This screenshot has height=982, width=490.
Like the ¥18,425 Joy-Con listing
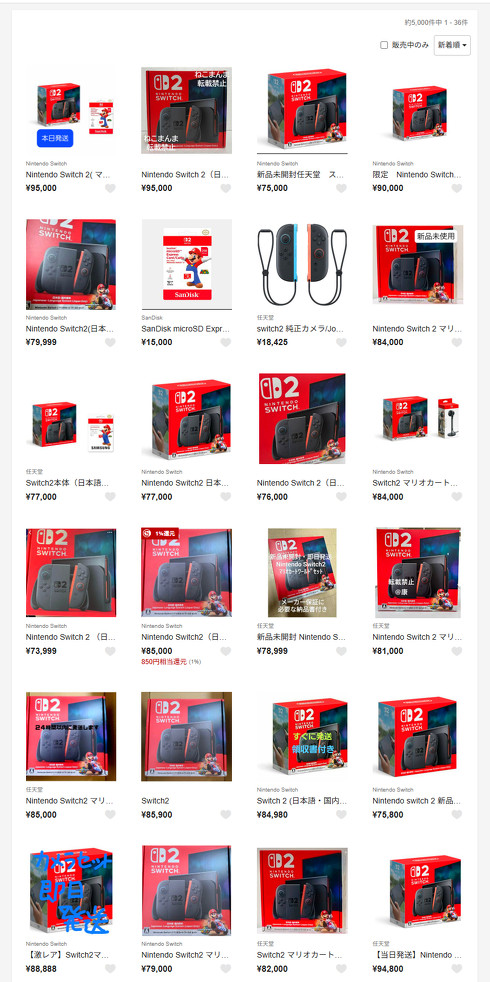341,342
